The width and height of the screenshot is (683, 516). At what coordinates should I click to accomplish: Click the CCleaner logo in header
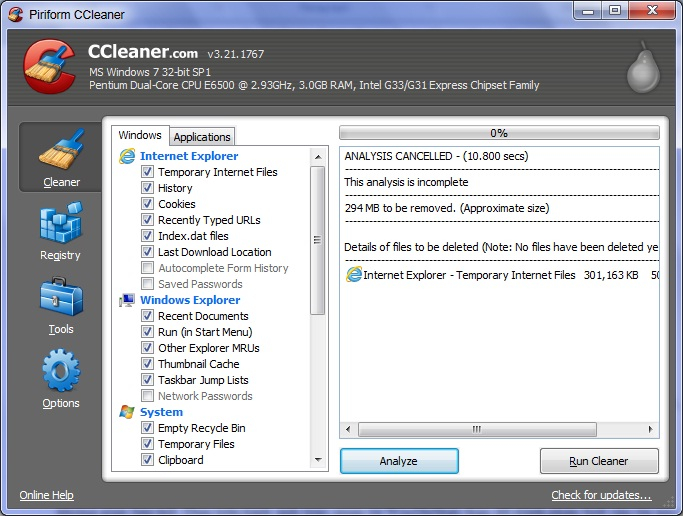pyautogui.click(x=49, y=66)
